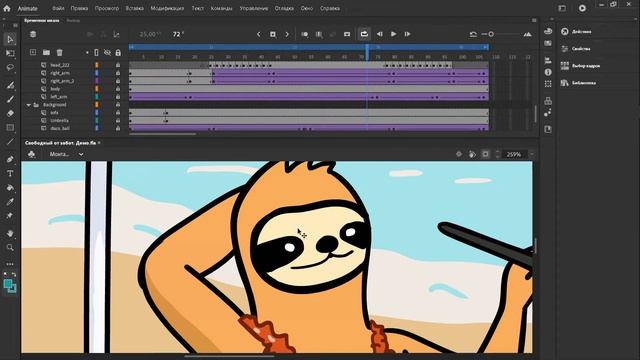The height and width of the screenshot is (360, 640).
Task: Select the Selection arrow tool
Action: (x=10, y=39)
